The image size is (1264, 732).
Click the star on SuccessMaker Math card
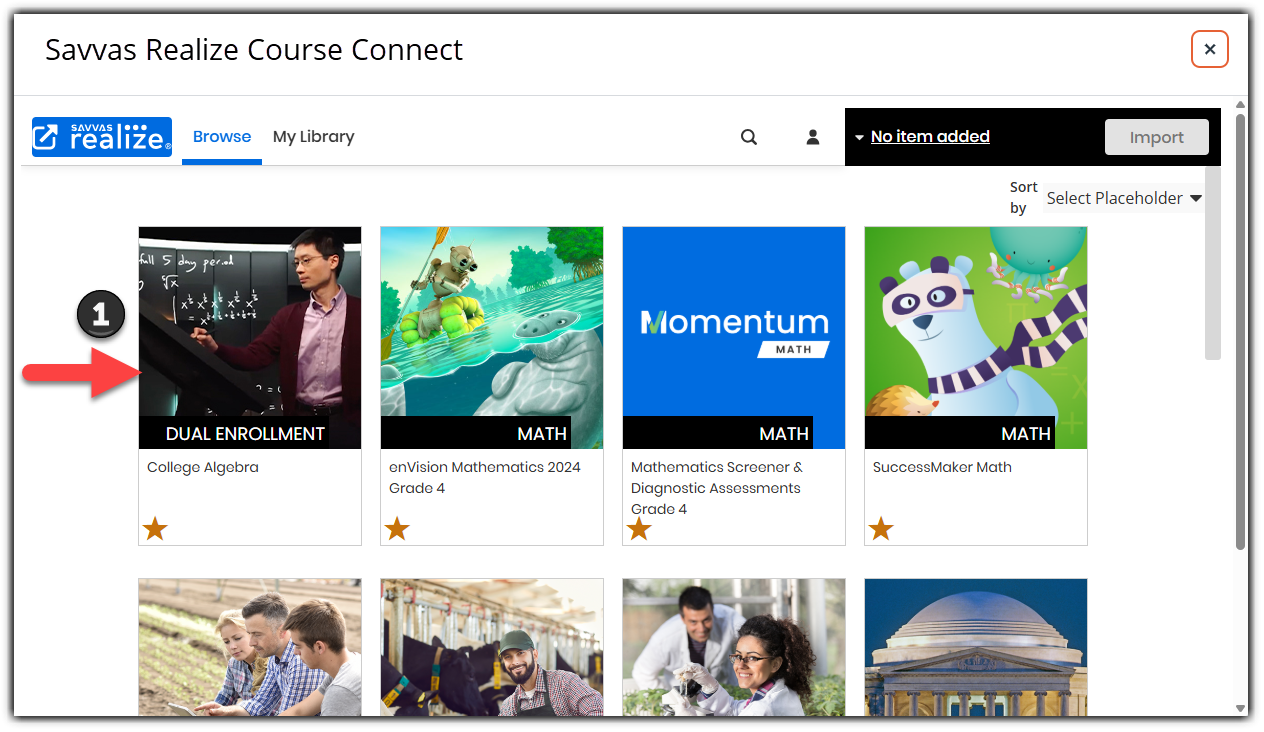[881, 528]
